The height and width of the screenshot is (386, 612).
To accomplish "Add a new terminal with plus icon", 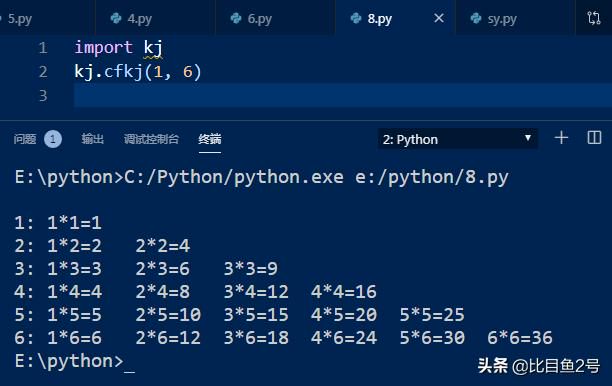I will tap(561, 138).
